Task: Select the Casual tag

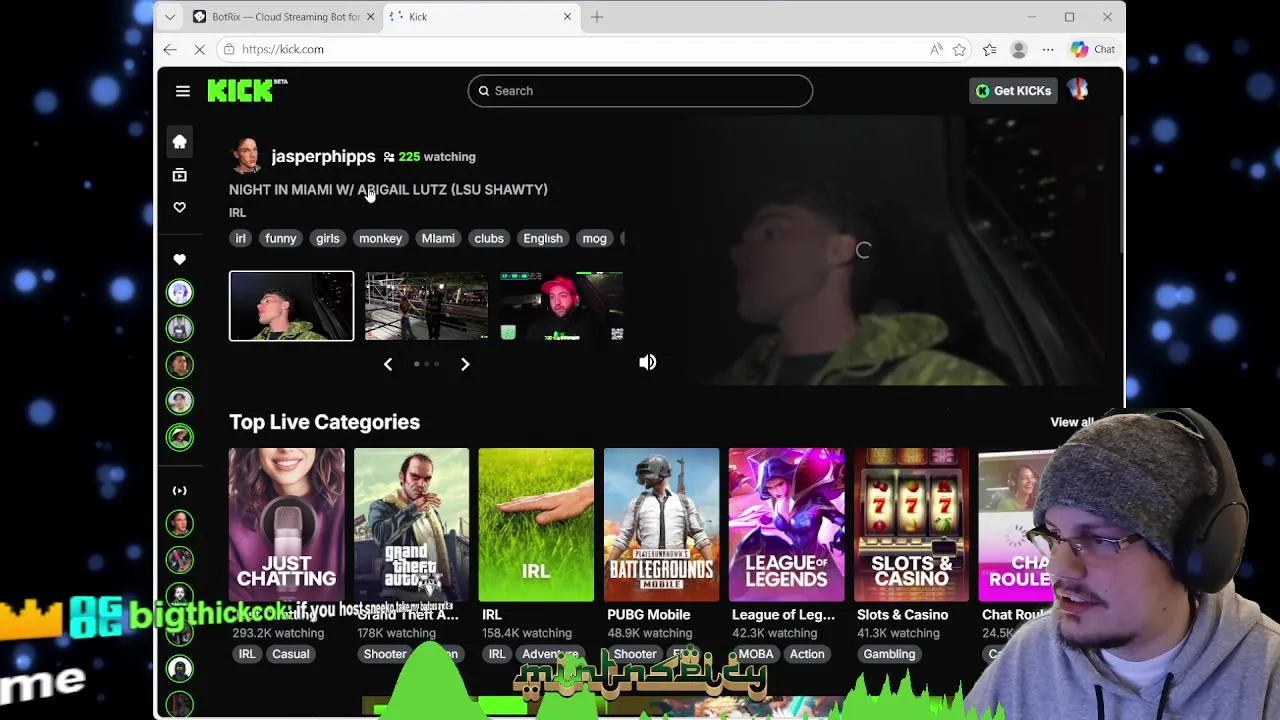Action: [291, 654]
